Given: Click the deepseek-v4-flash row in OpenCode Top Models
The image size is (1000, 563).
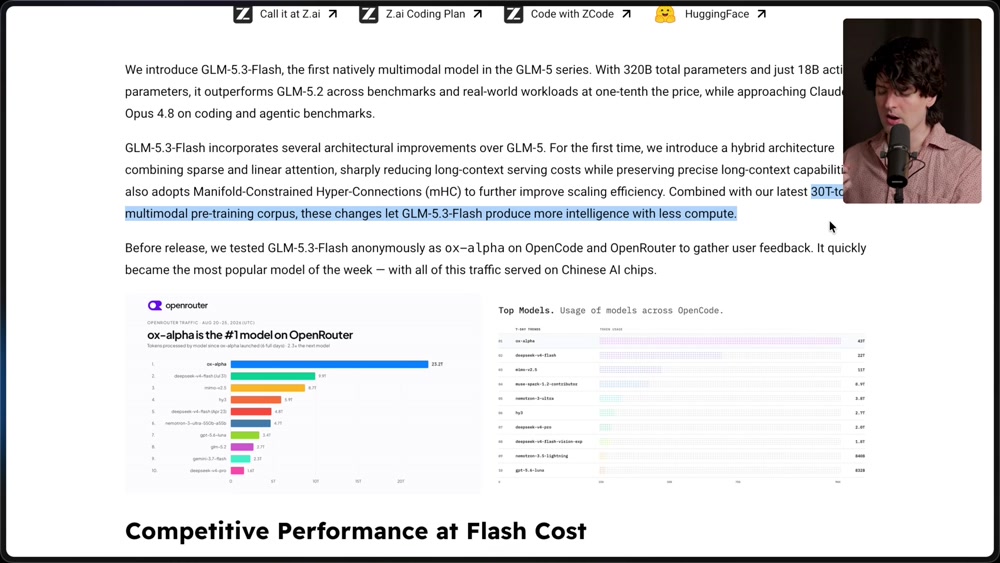Looking at the screenshot, I should [x=682, y=355].
